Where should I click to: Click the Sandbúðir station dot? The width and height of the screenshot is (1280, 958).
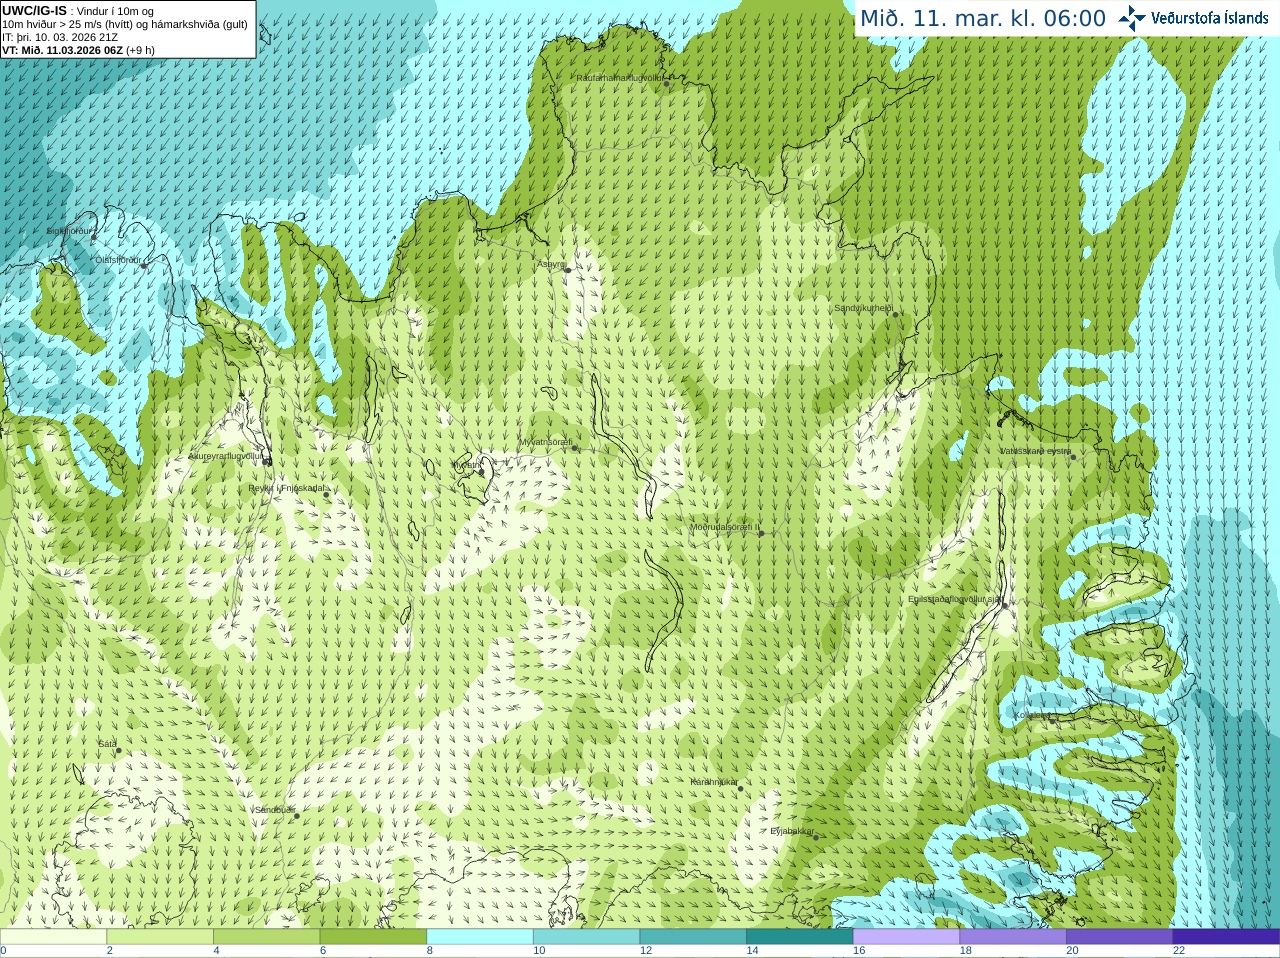pyautogui.click(x=297, y=816)
